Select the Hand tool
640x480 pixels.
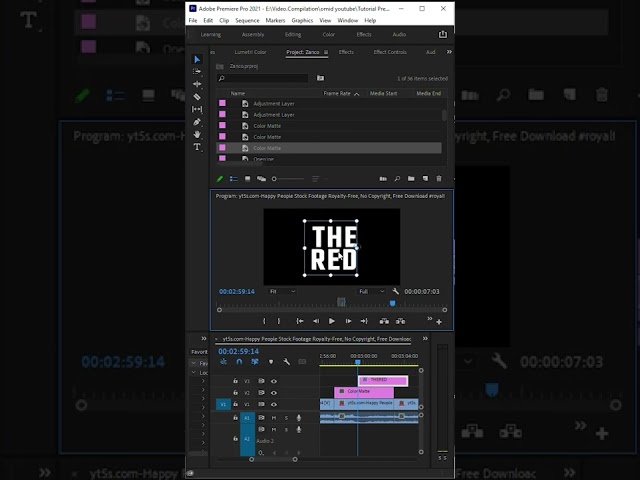[197, 134]
